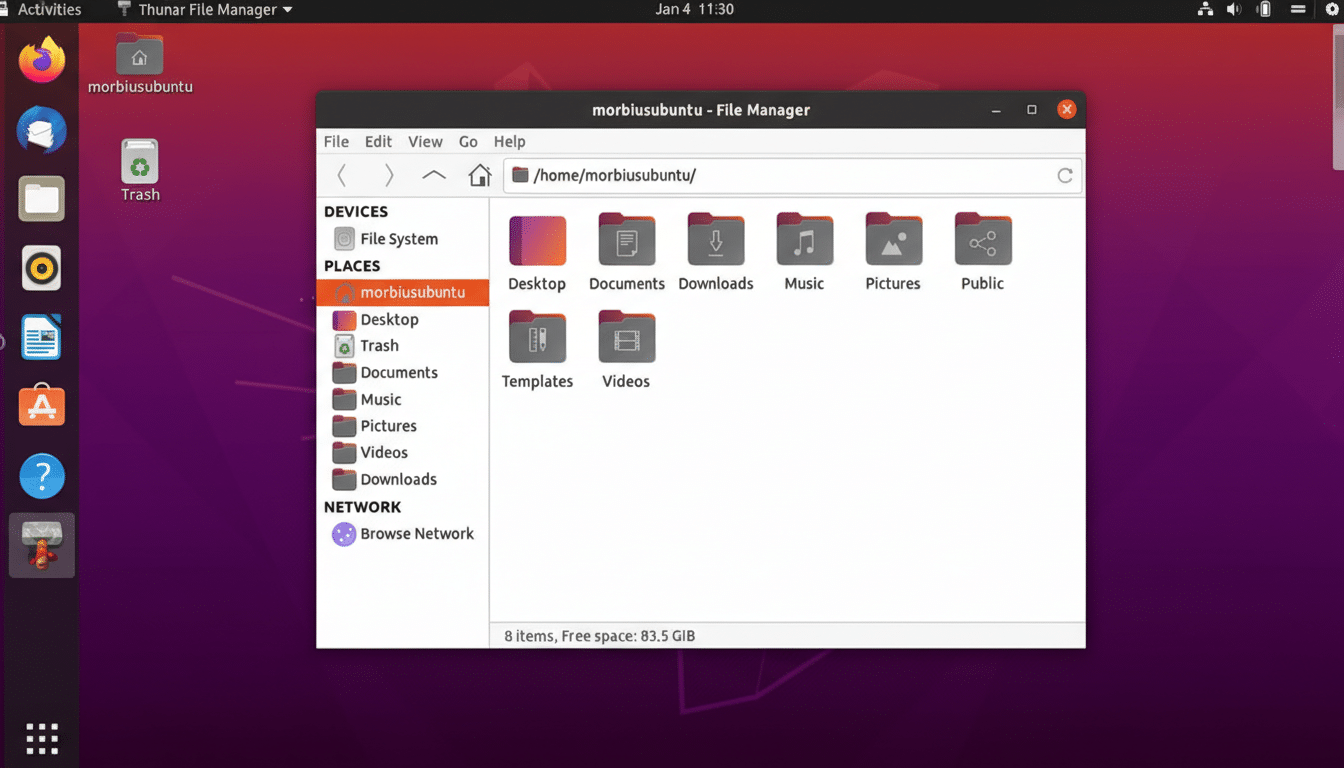Select File System under Devices
1344x768 pixels.
click(x=397, y=238)
